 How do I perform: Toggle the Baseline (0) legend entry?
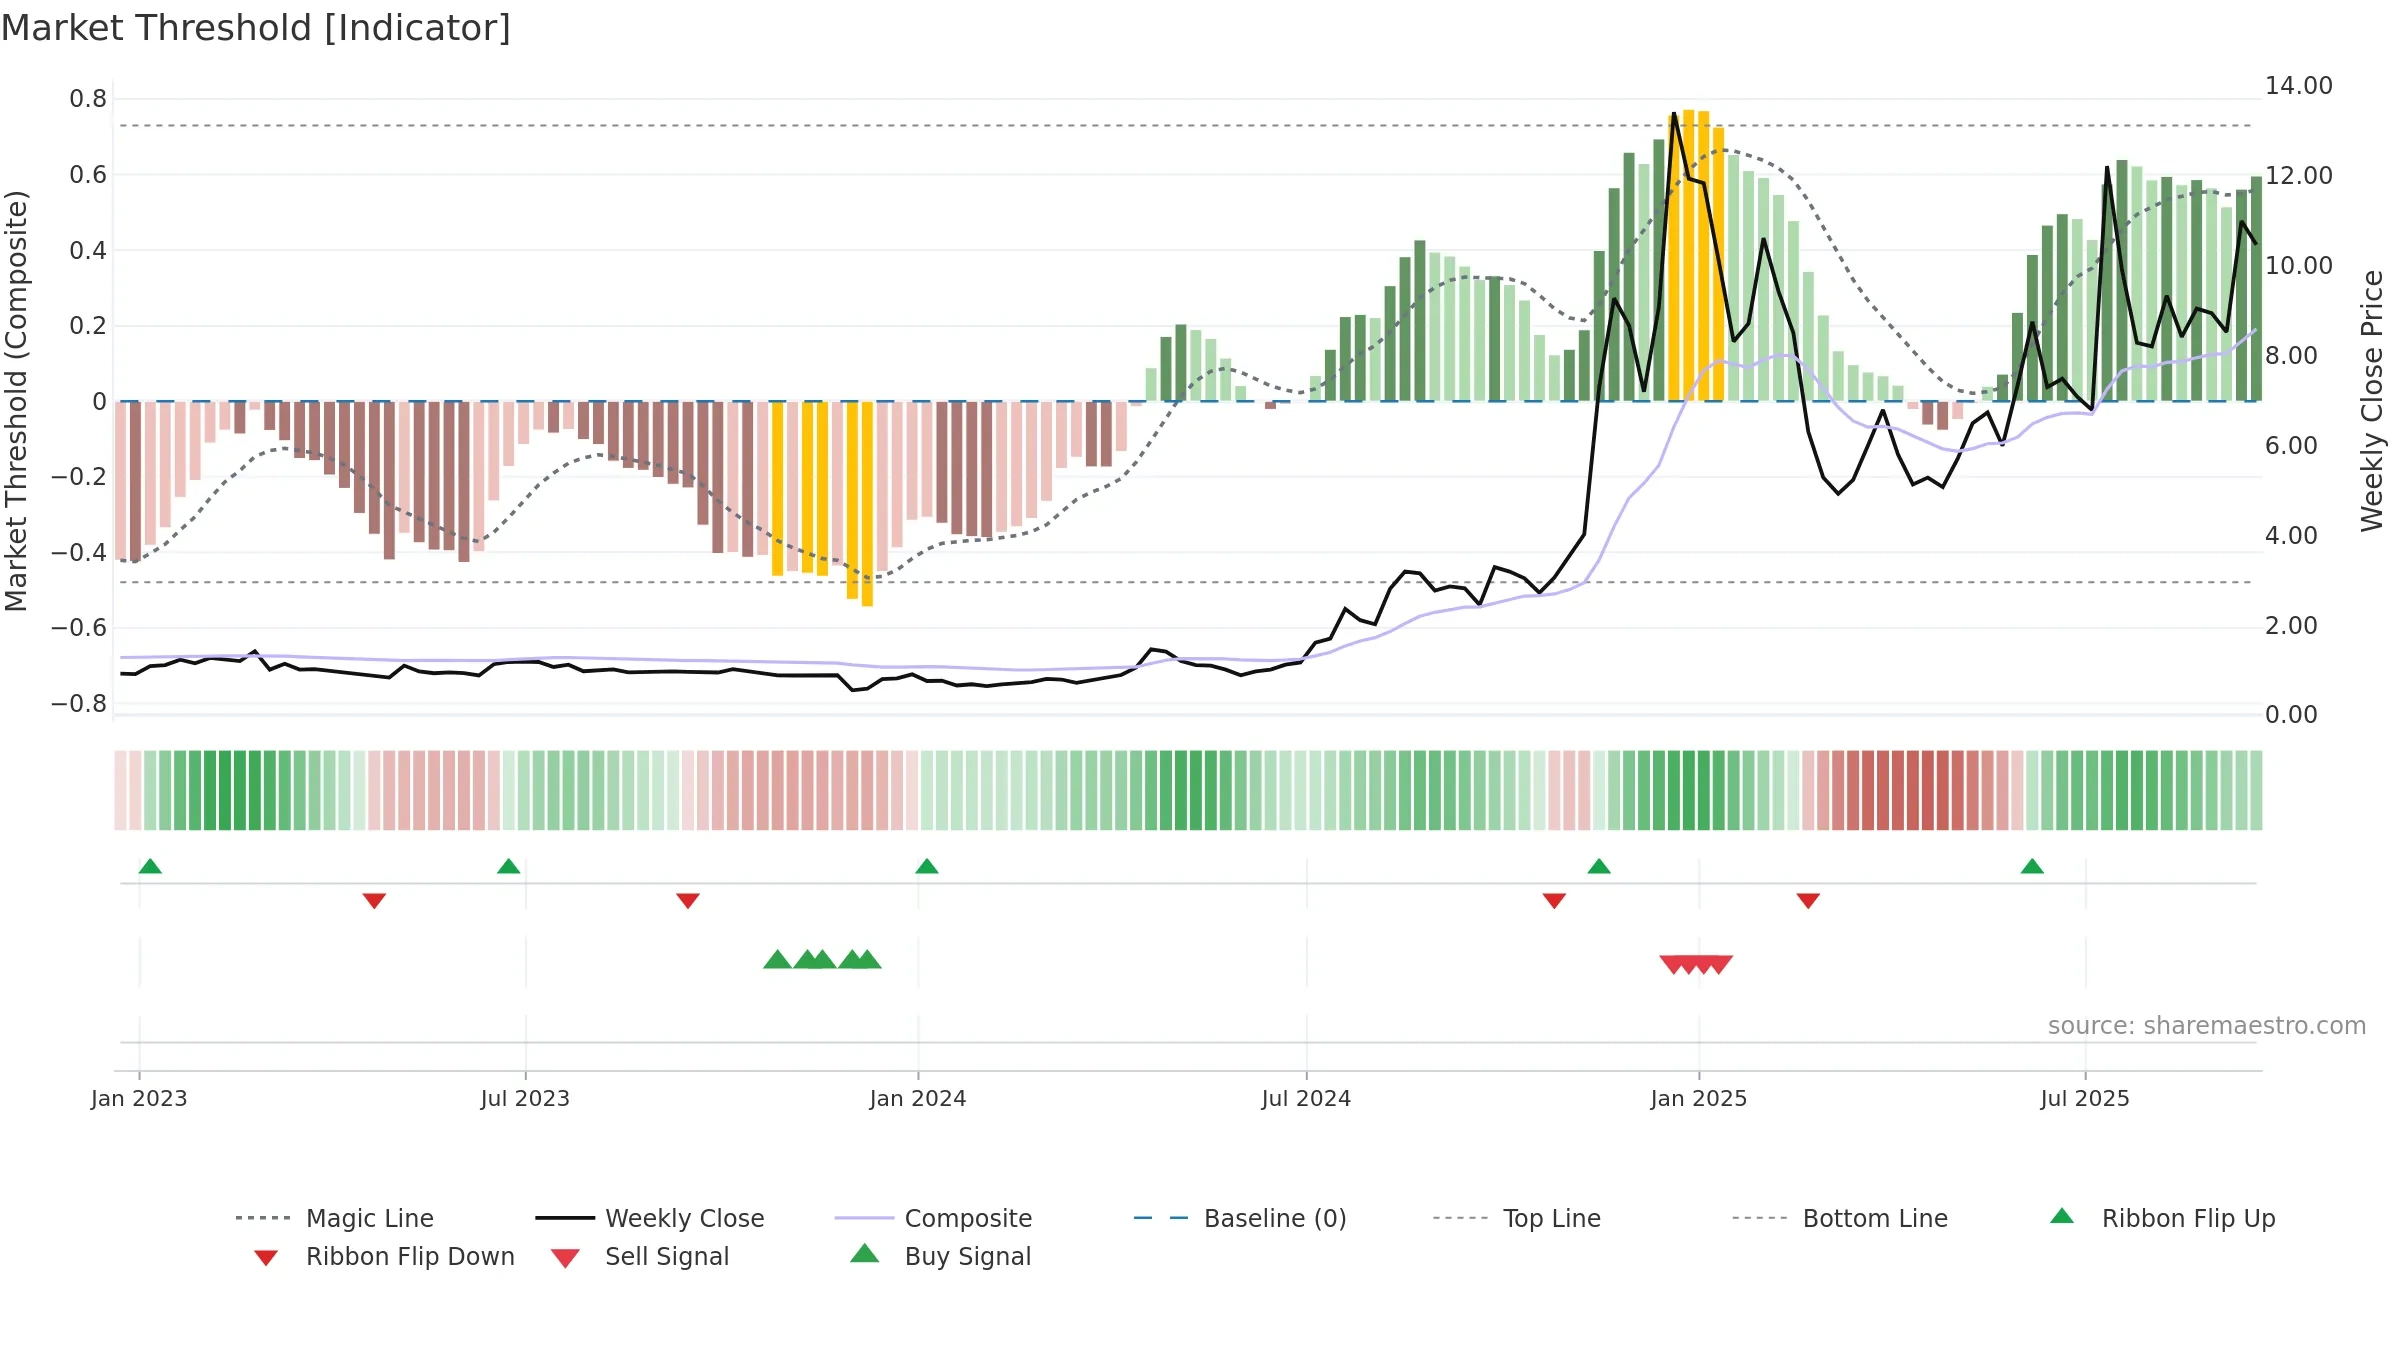[1240, 1218]
